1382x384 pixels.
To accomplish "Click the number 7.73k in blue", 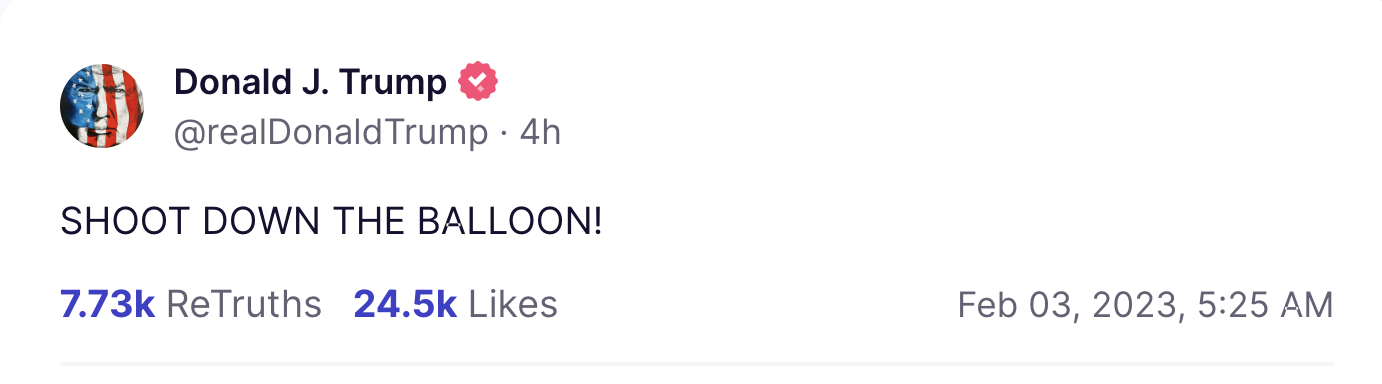I will coord(107,304).
